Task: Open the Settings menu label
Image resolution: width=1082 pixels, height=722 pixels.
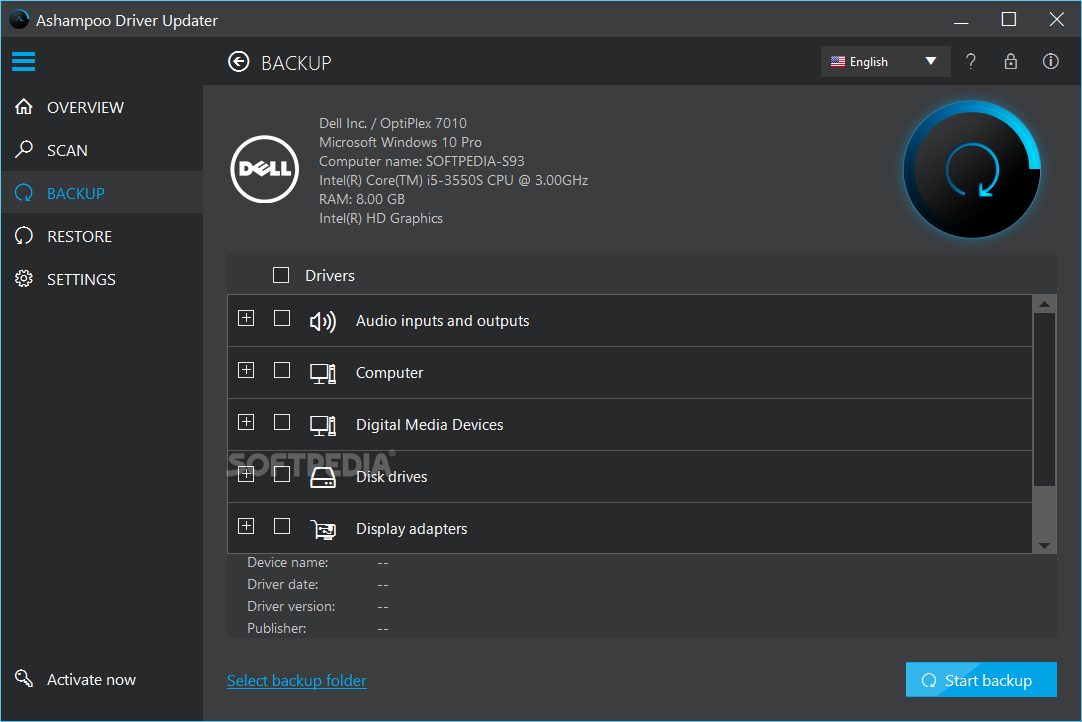Action: point(81,280)
